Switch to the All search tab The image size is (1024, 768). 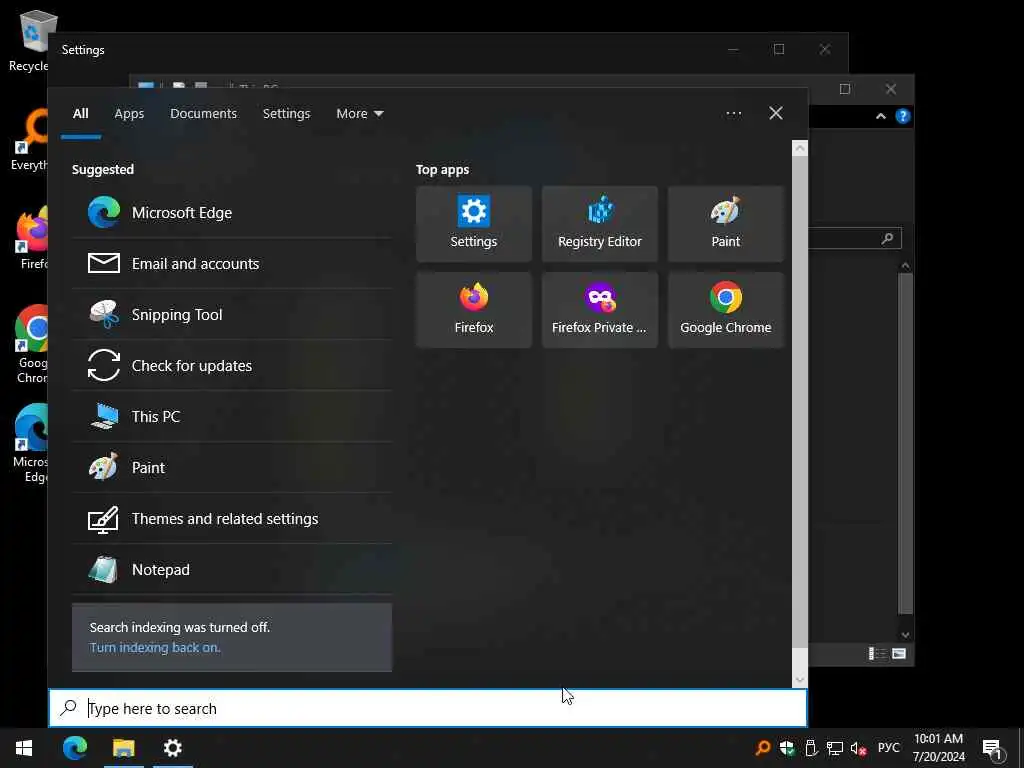[80, 114]
